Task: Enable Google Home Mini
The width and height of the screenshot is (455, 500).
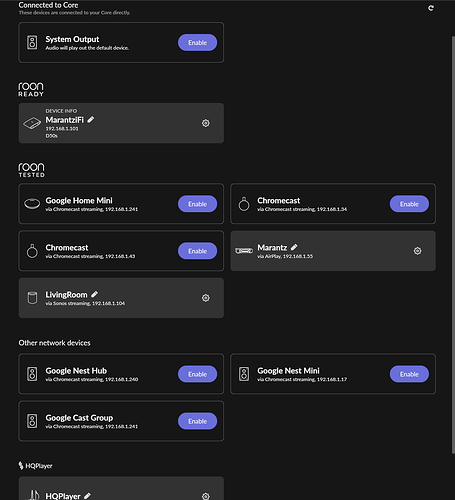Action: click(197, 204)
